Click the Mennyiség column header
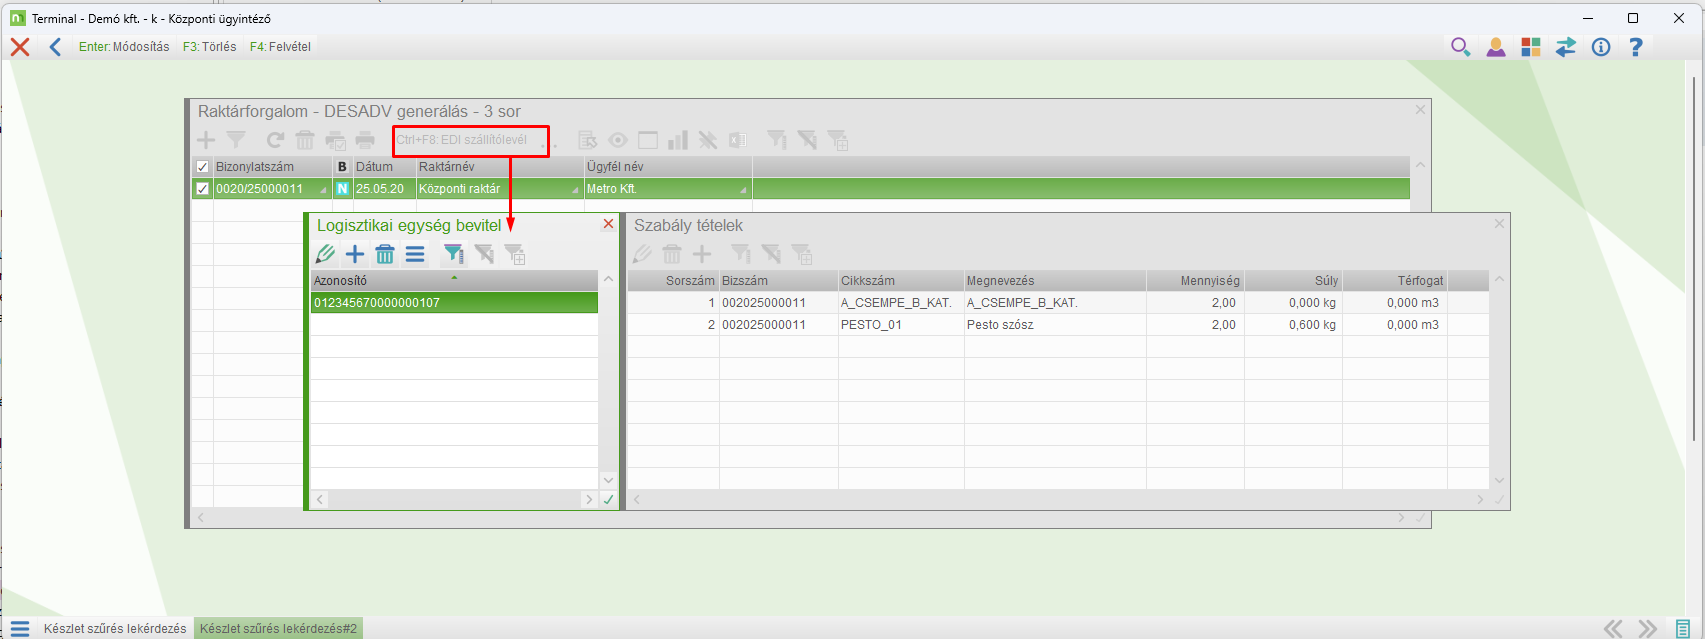 [x=1195, y=281]
